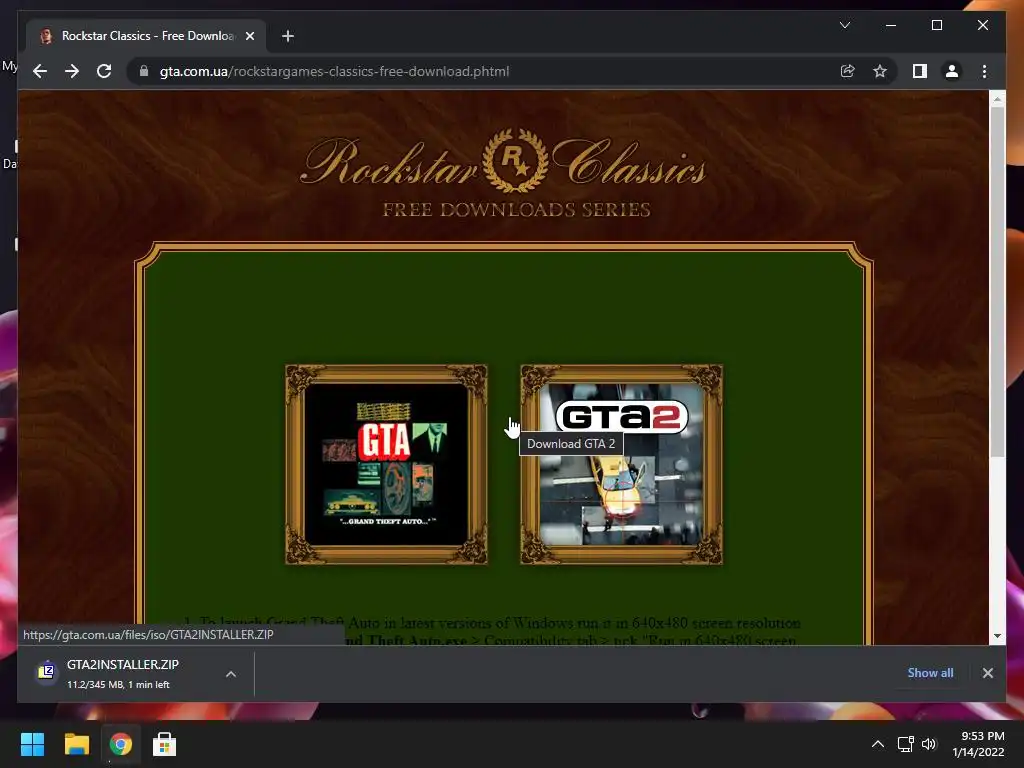
Task: Open the tab search dropdown arrow
Action: [x=844, y=25]
